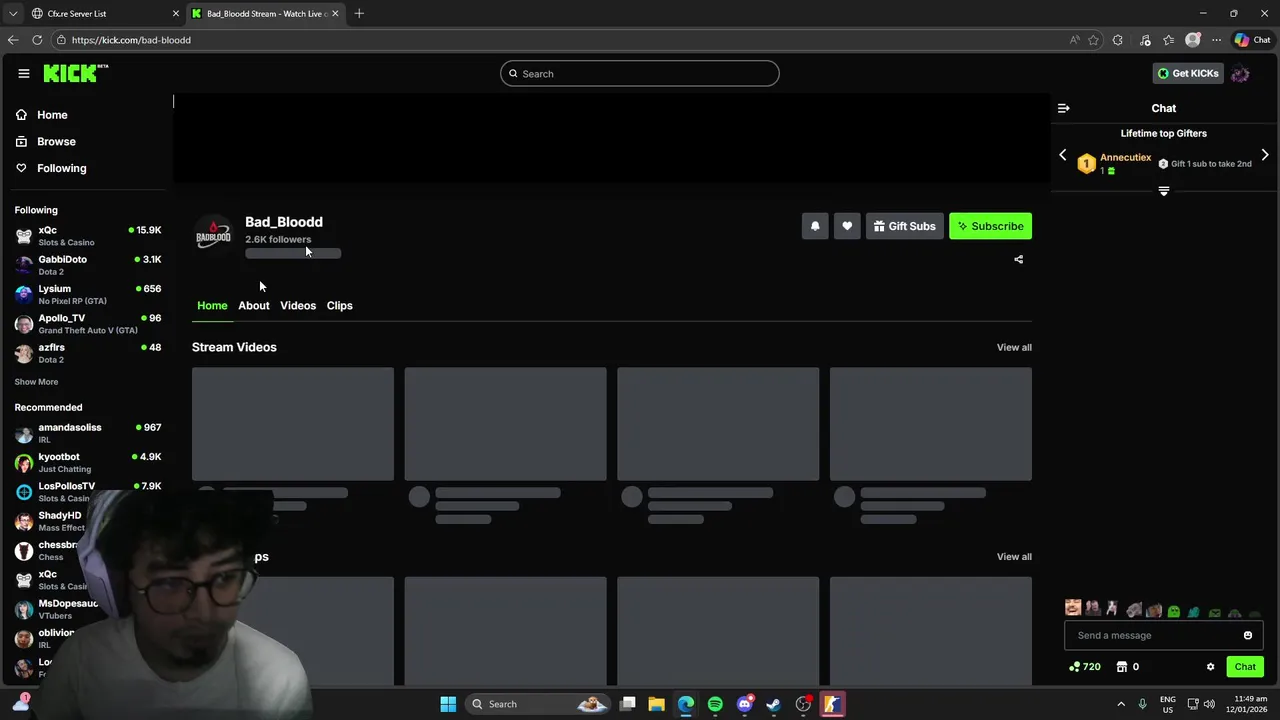This screenshot has width=1280, height=720.
Task: Collapse the chat panel with arrow icon
Action: click(1064, 108)
